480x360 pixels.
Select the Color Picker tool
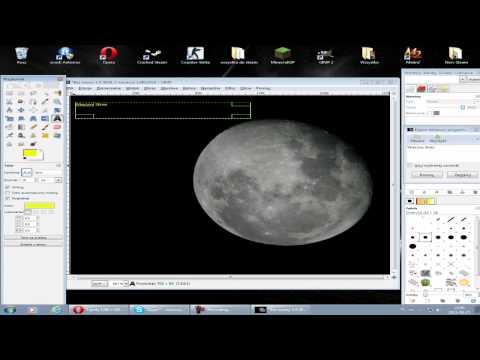click(45, 101)
